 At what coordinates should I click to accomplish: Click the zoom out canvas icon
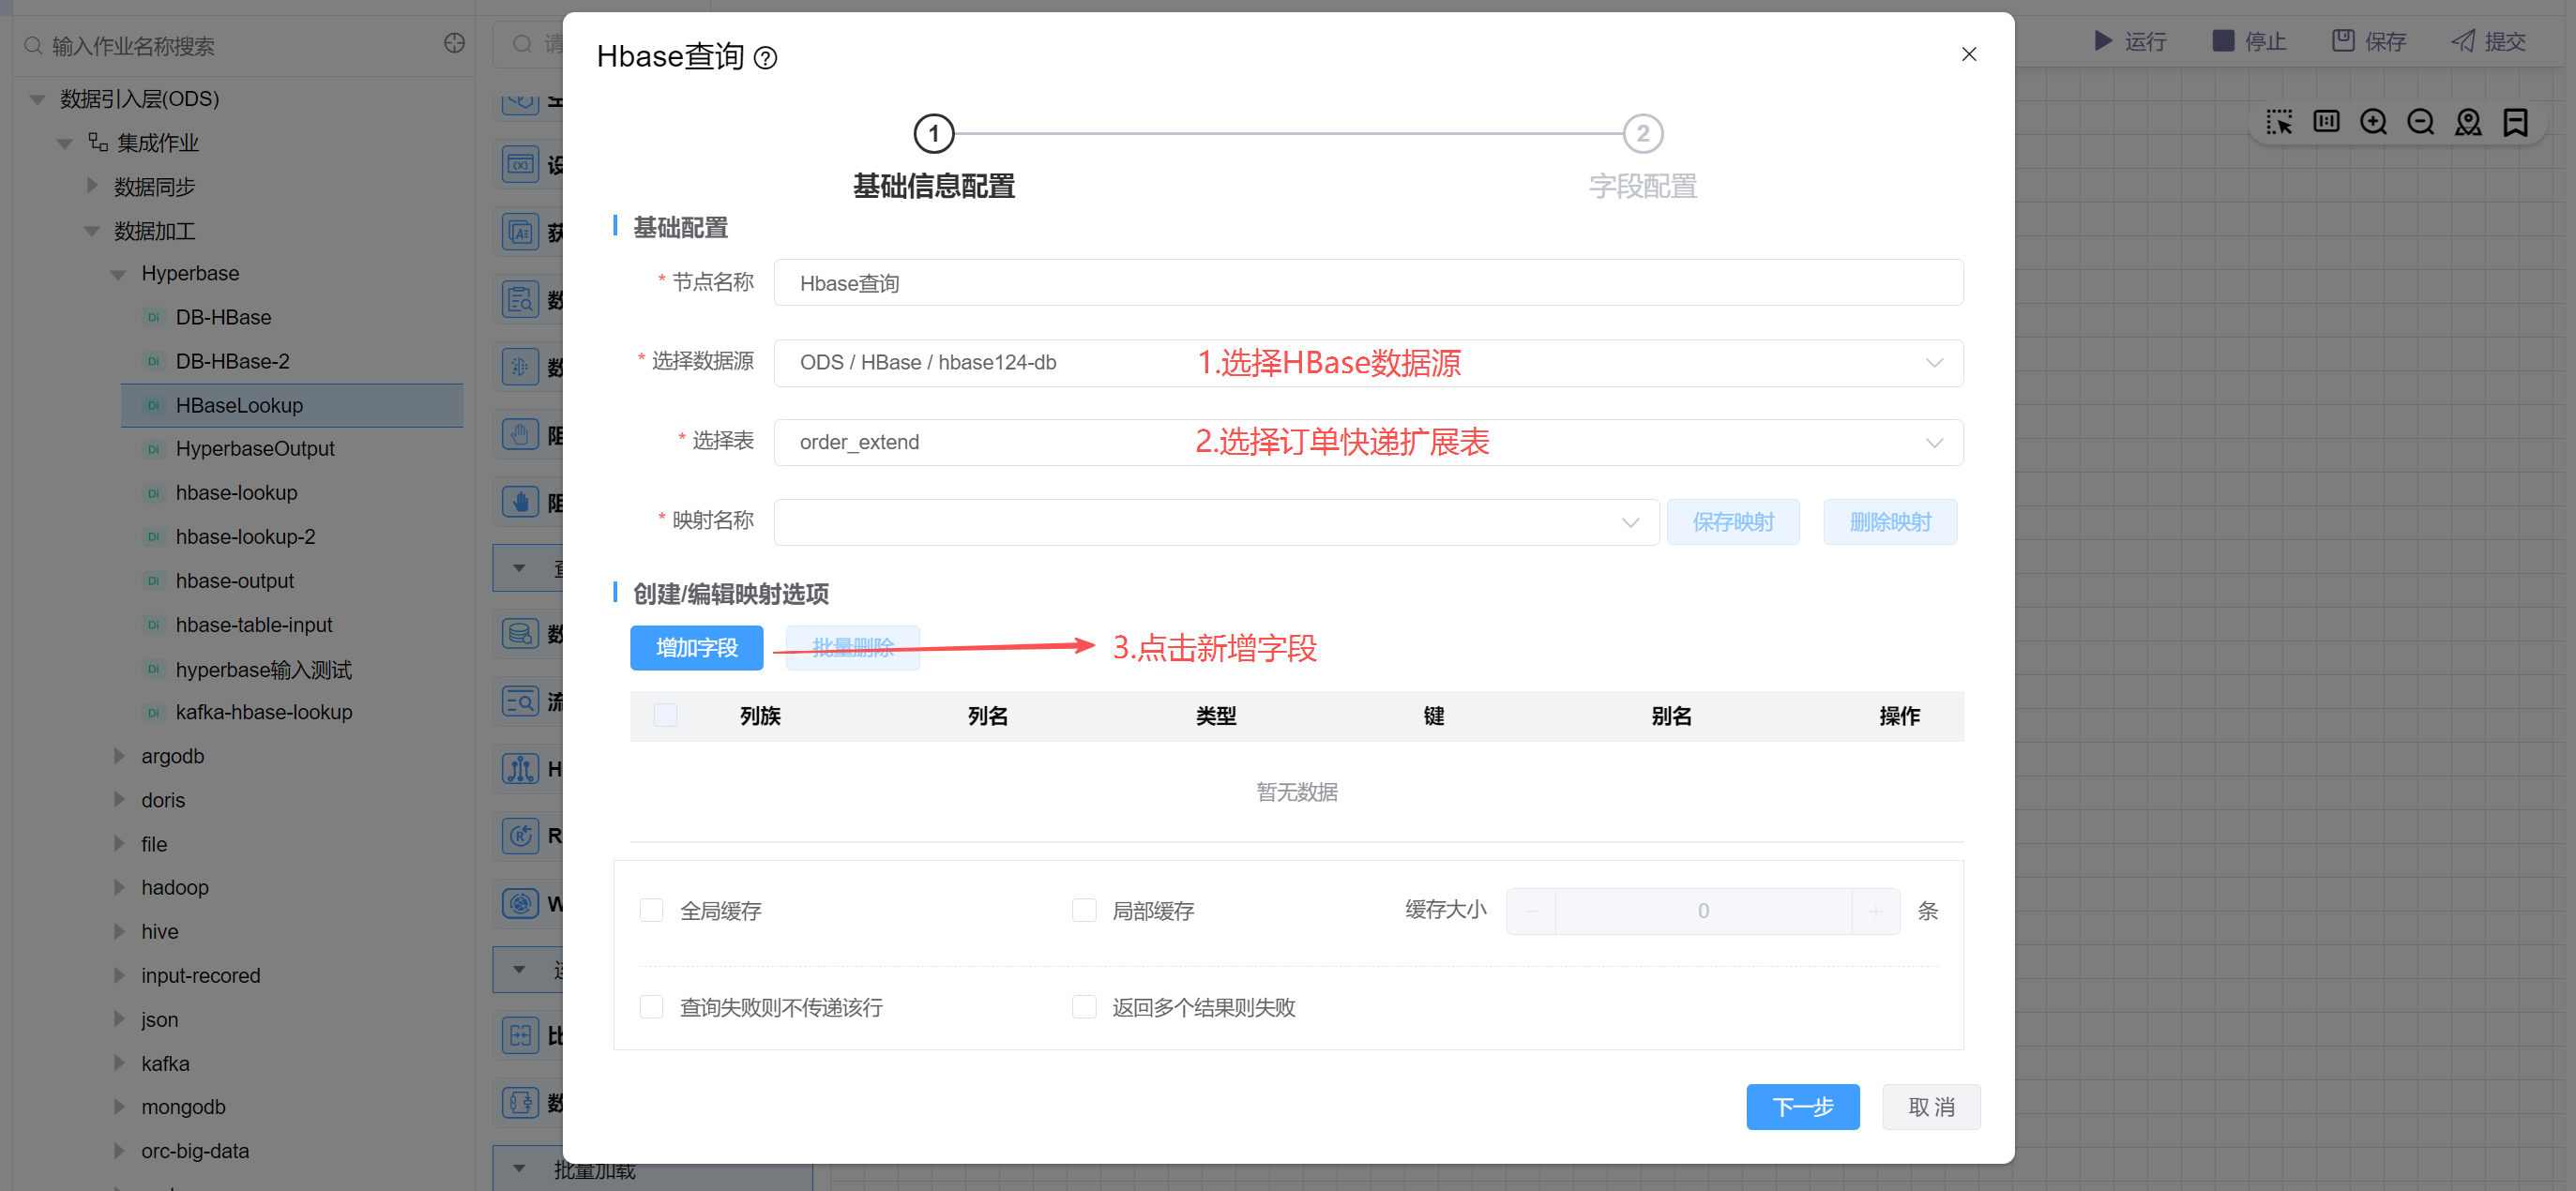[x=2420, y=122]
